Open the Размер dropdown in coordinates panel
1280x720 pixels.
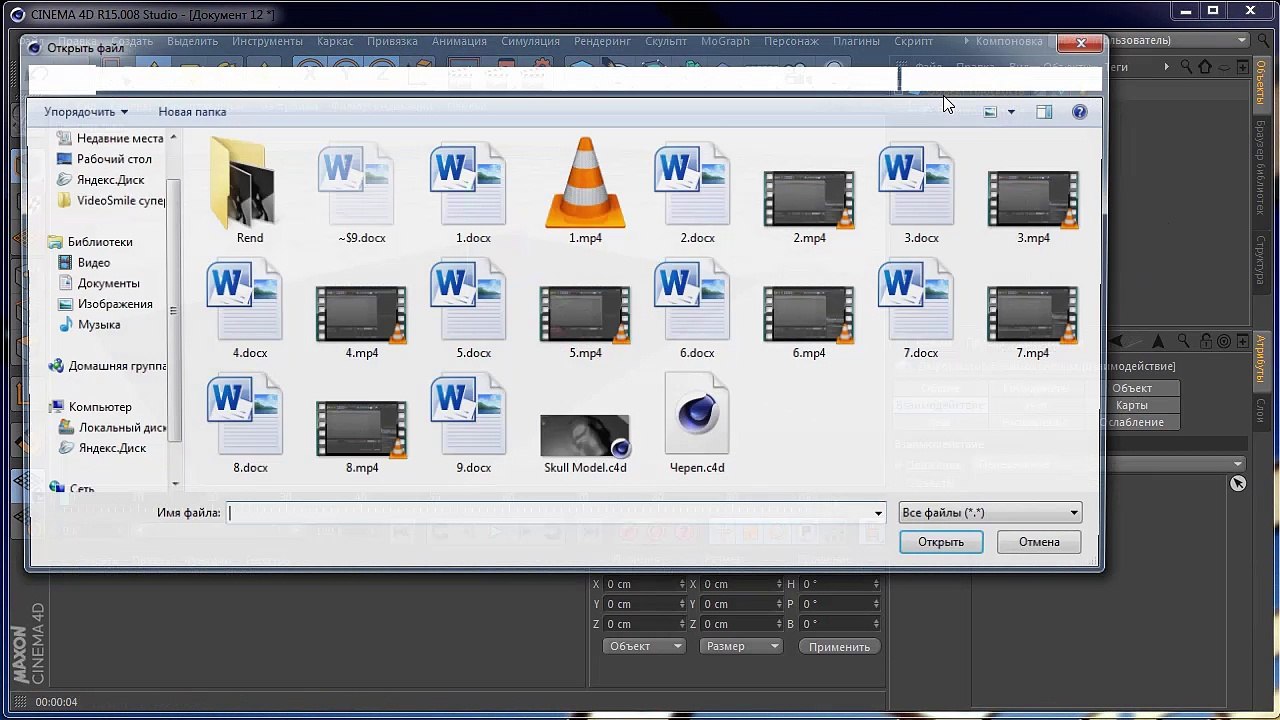click(741, 646)
